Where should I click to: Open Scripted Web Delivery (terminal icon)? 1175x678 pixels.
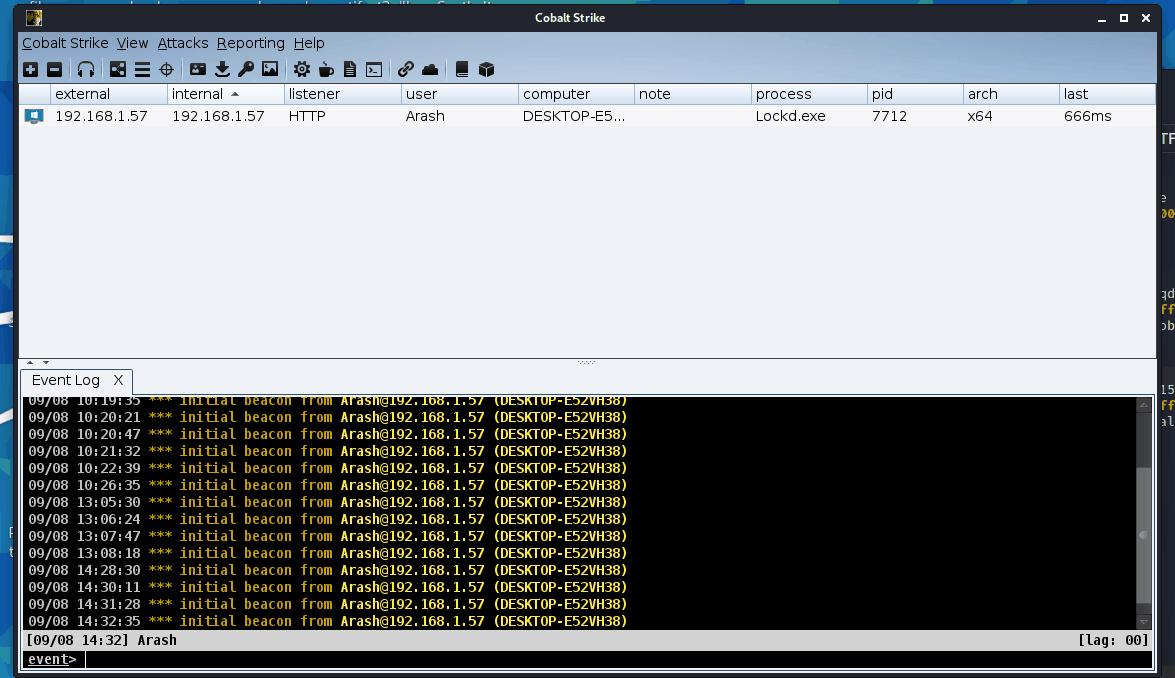coord(374,70)
